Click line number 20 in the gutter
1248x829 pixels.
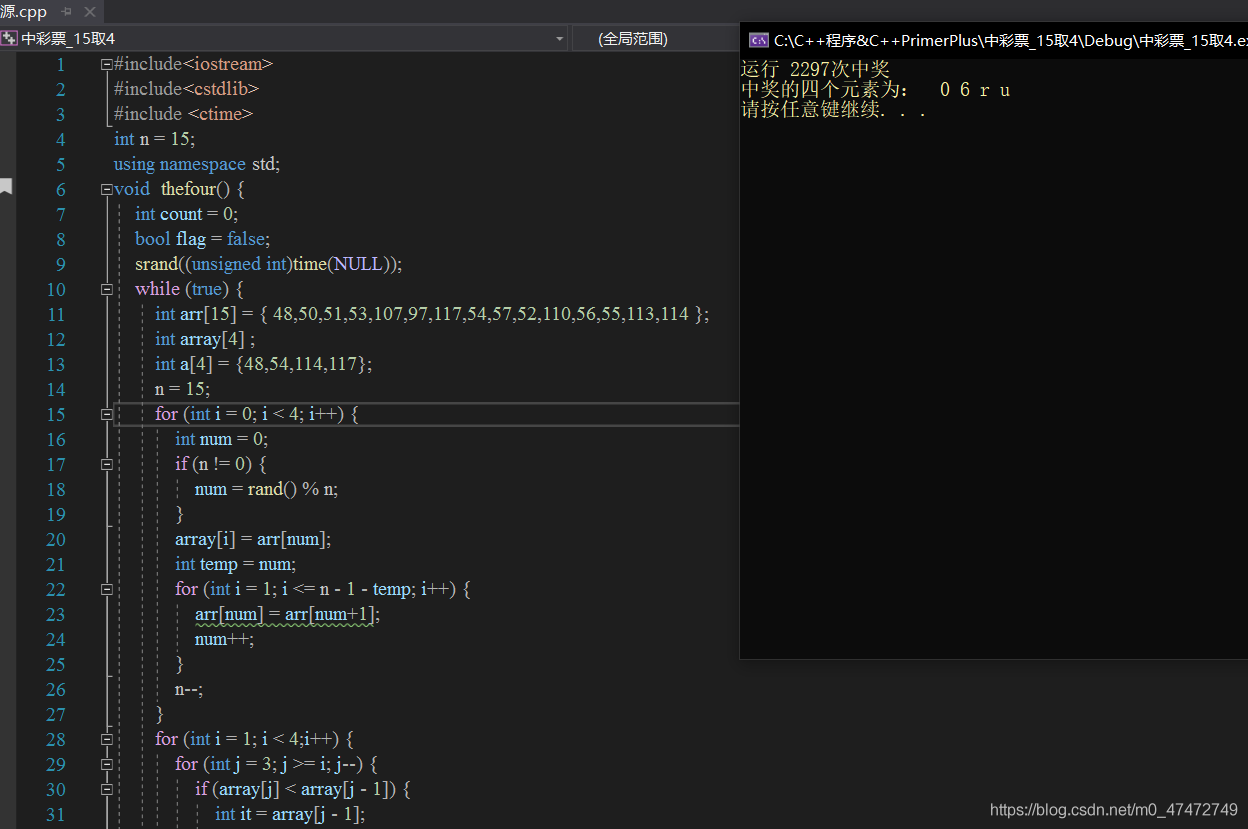[x=56, y=539]
